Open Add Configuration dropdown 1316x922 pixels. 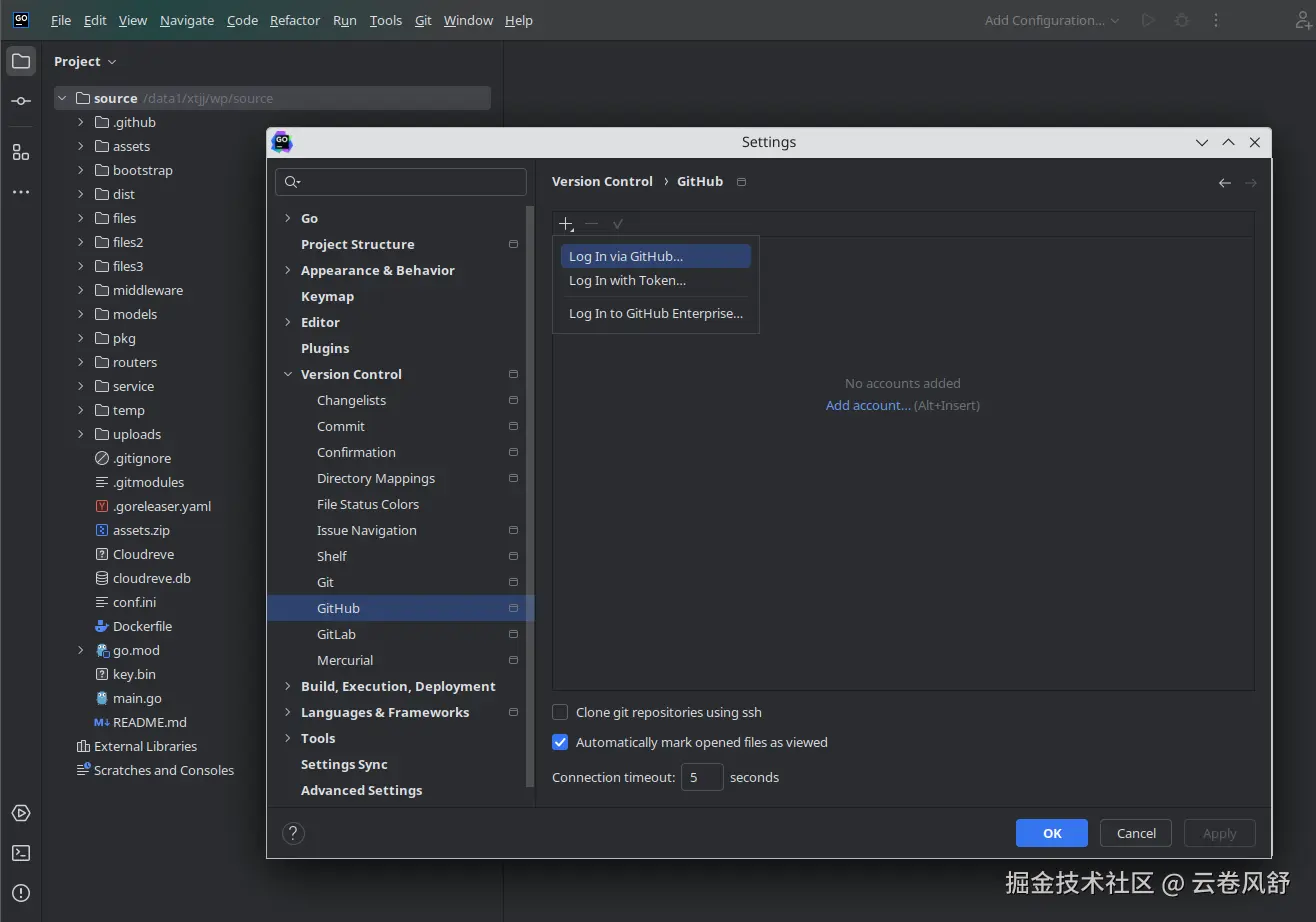pyautogui.click(x=1052, y=20)
